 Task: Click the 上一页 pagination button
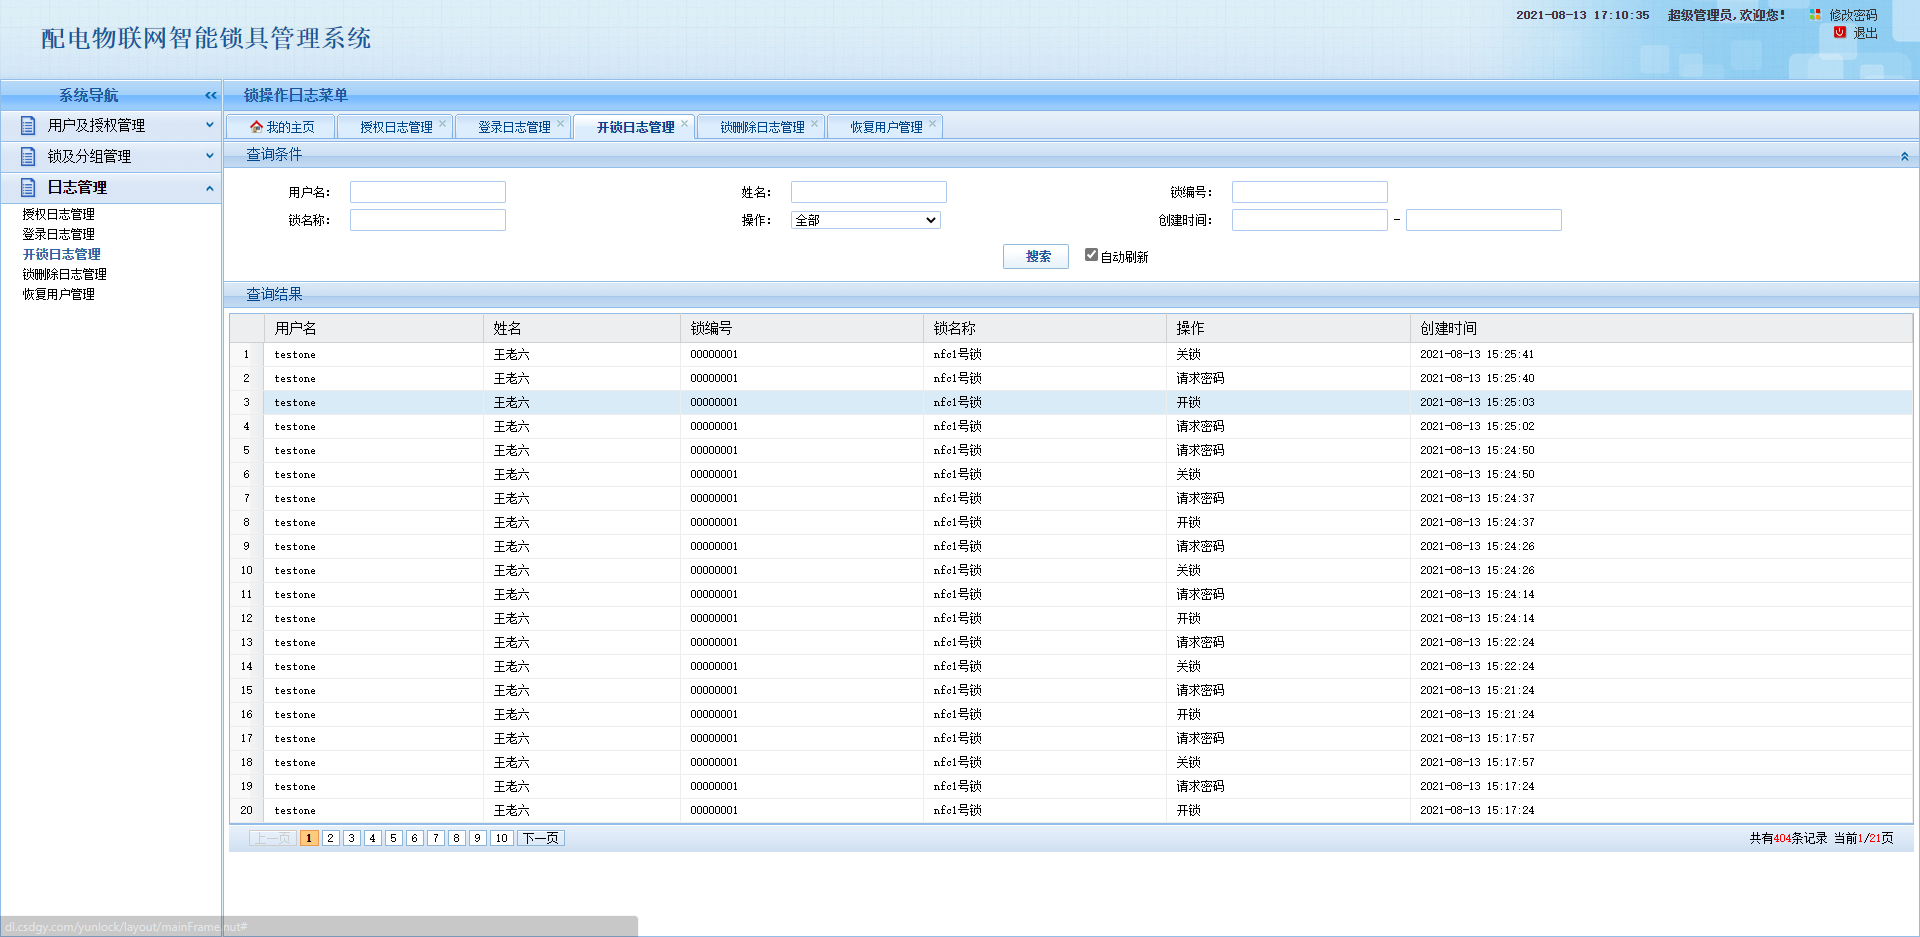pyautogui.click(x=272, y=838)
